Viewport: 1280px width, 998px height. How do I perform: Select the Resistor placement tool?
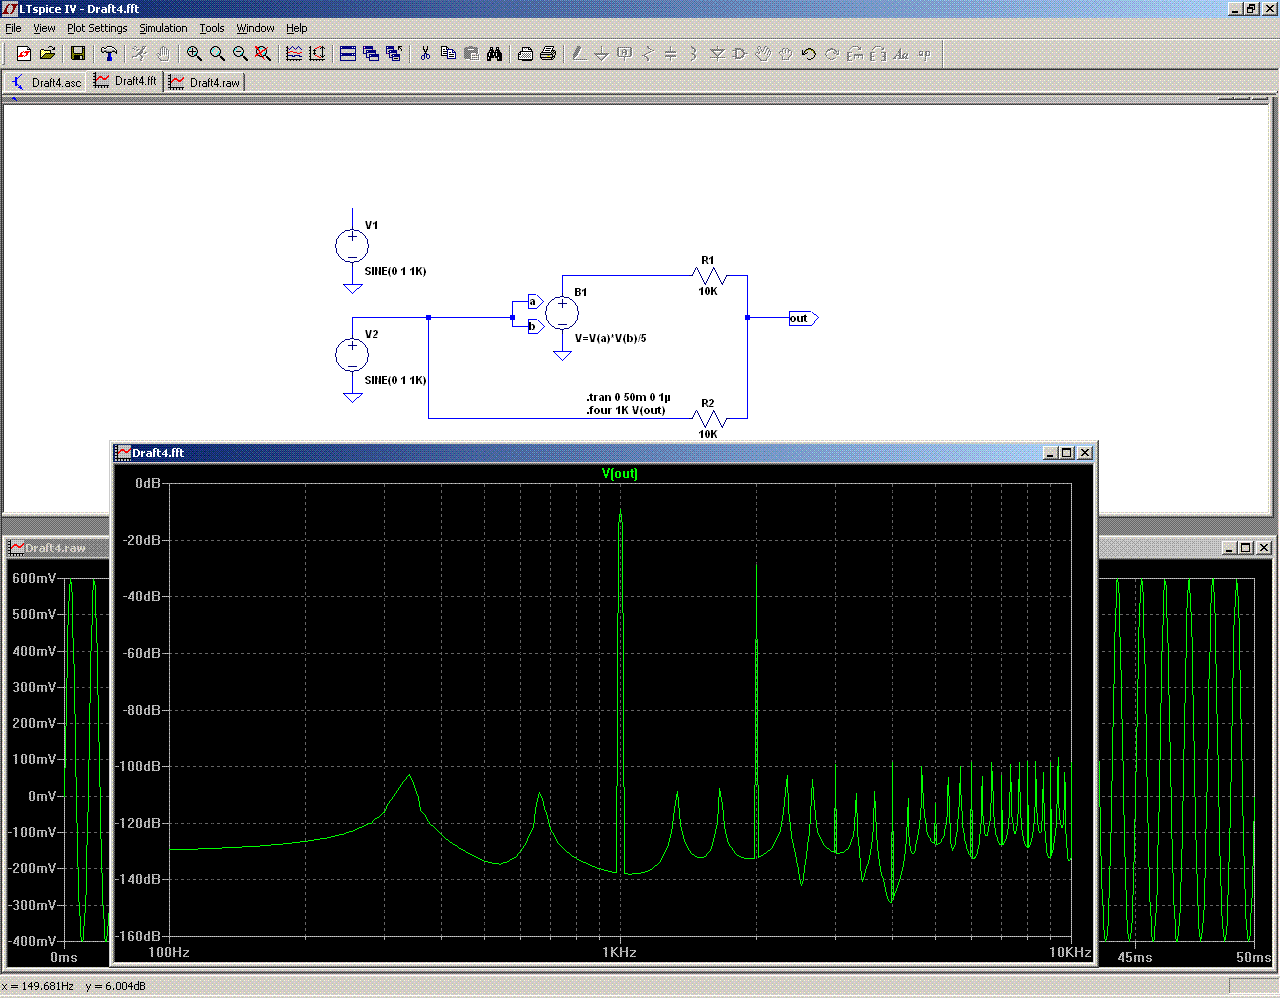pyautogui.click(x=648, y=54)
